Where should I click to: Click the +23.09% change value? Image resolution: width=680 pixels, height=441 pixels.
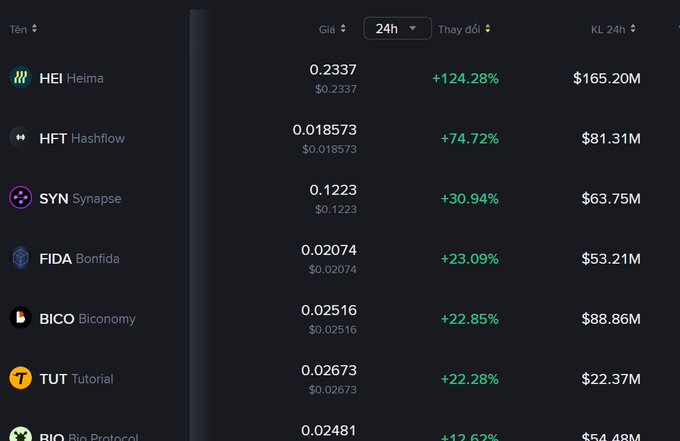tap(470, 259)
